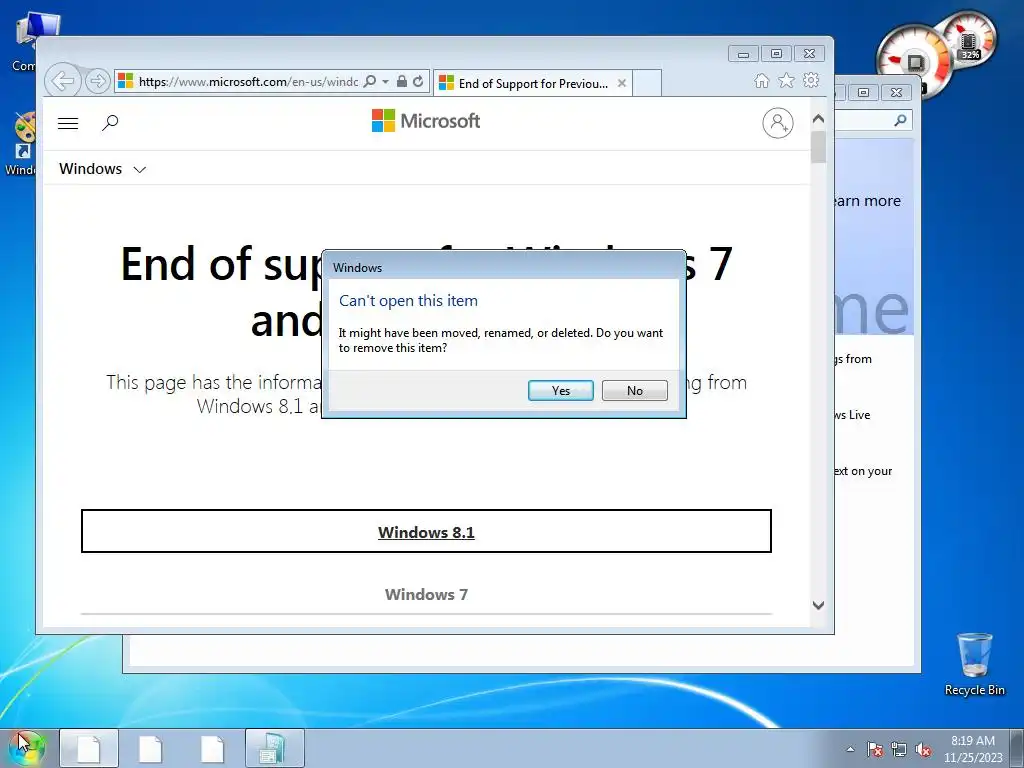Click the network status tray icon

(x=899, y=750)
